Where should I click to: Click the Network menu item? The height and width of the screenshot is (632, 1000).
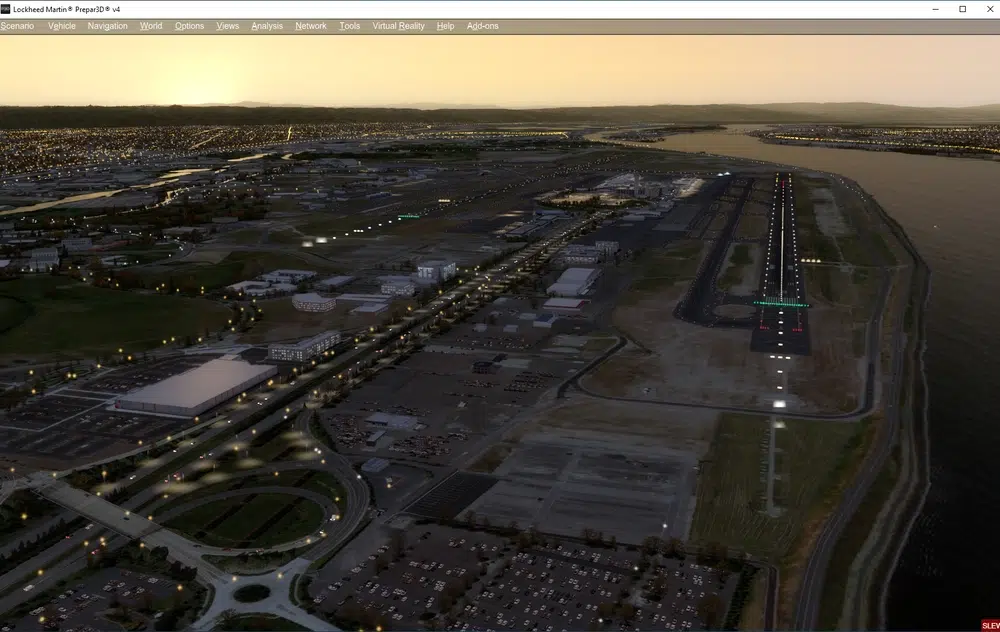click(x=310, y=26)
